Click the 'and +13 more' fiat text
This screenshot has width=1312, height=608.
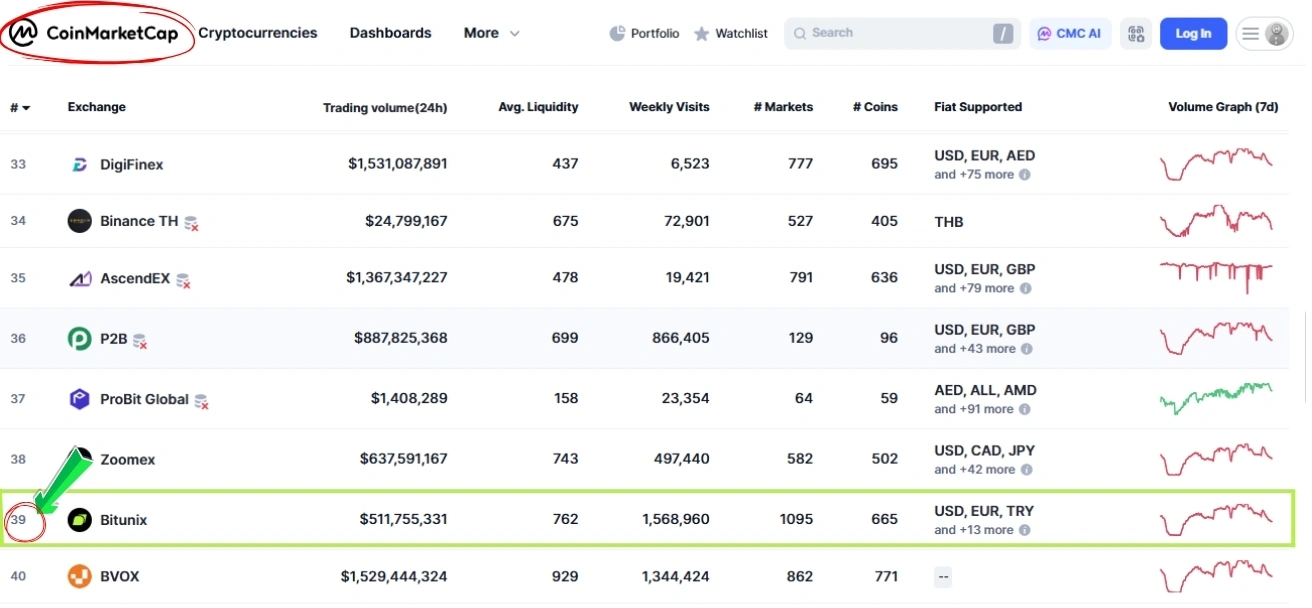coord(974,530)
